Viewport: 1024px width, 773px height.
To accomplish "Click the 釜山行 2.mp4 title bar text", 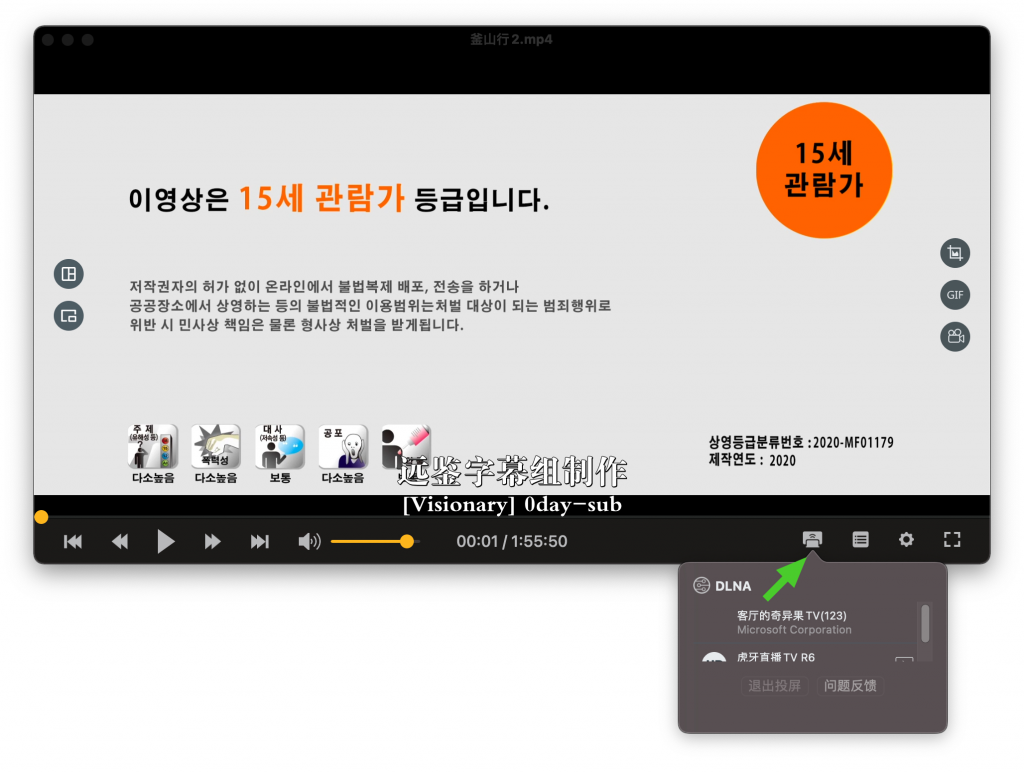I will coord(511,39).
